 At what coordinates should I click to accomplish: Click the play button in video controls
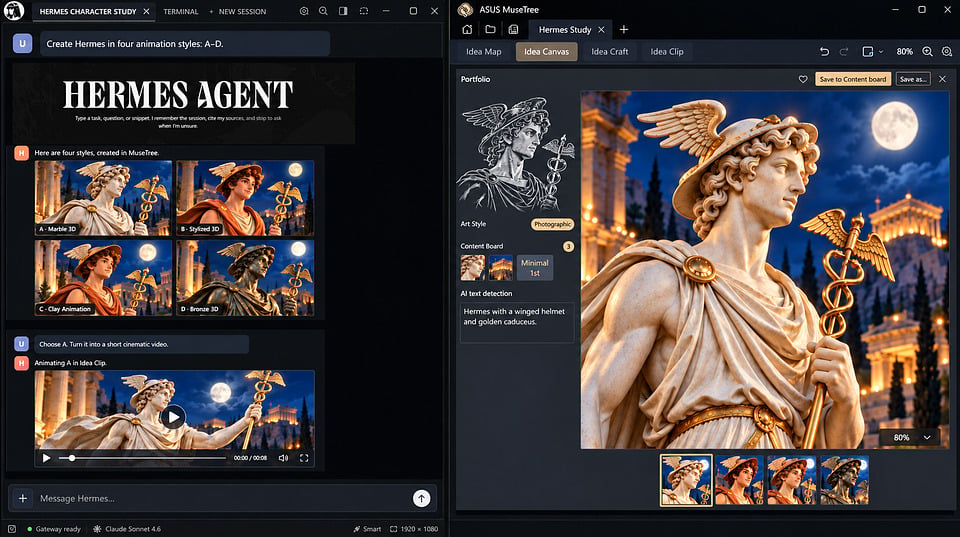pyautogui.click(x=47, y=458)
